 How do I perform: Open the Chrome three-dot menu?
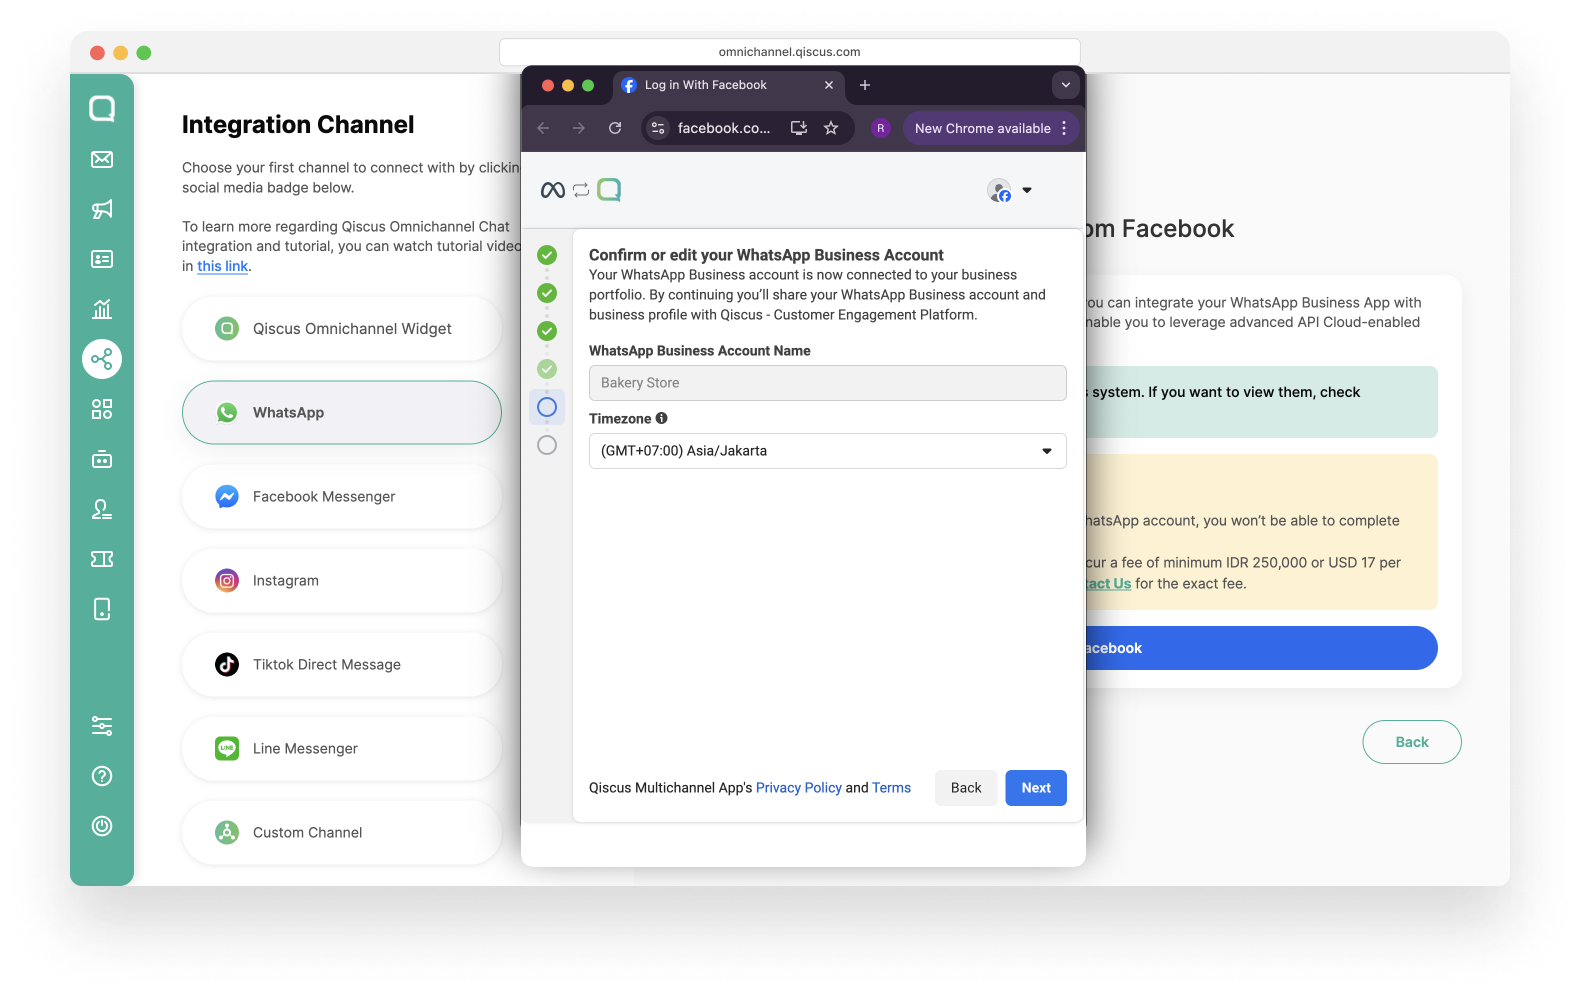pos(1064,128)
